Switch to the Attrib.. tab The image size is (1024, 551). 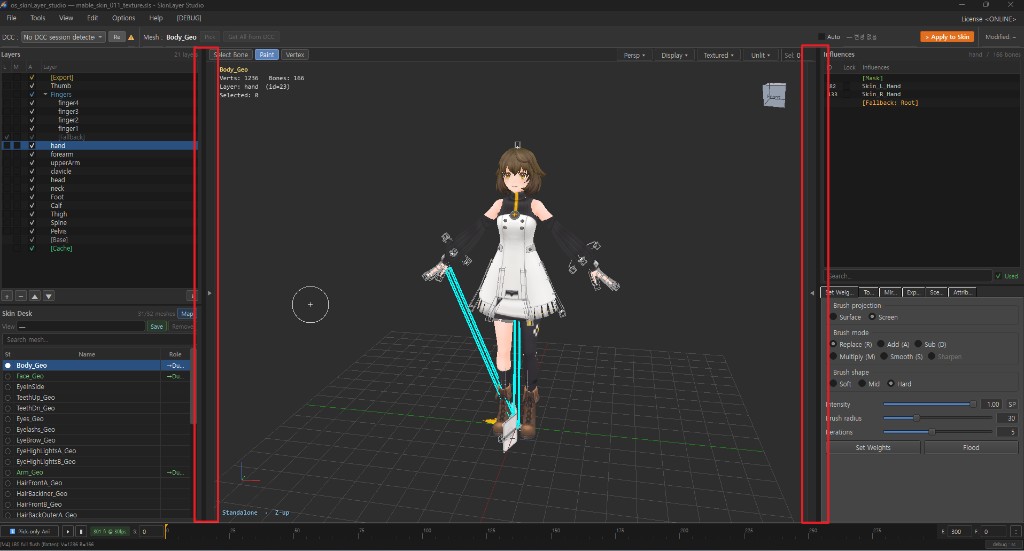[961, 292]
